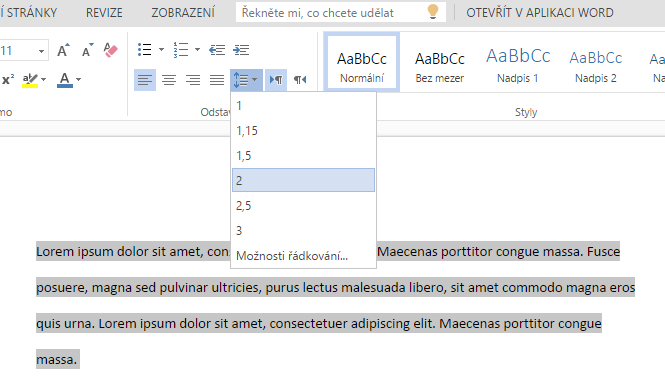Apply bulleted list formatting

pyautogui.click(x=145, y=50)
